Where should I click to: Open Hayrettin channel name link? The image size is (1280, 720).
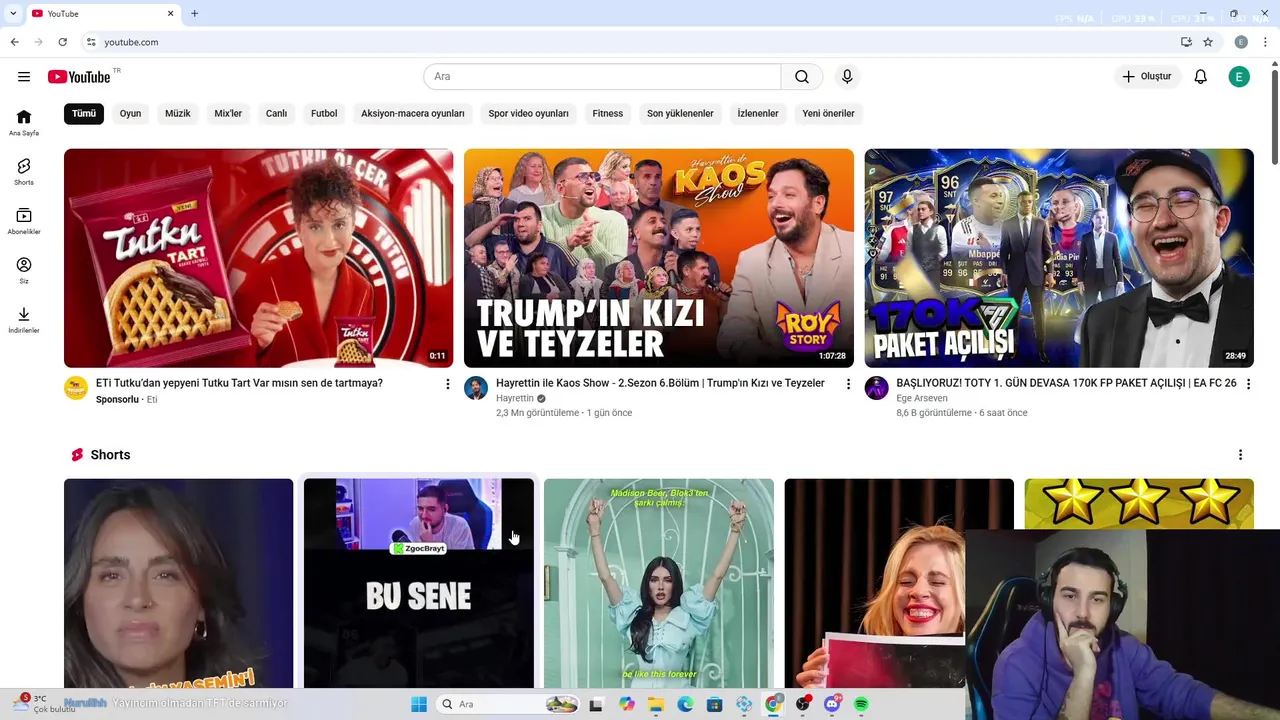pyautogui.click(x=515, y=399)
